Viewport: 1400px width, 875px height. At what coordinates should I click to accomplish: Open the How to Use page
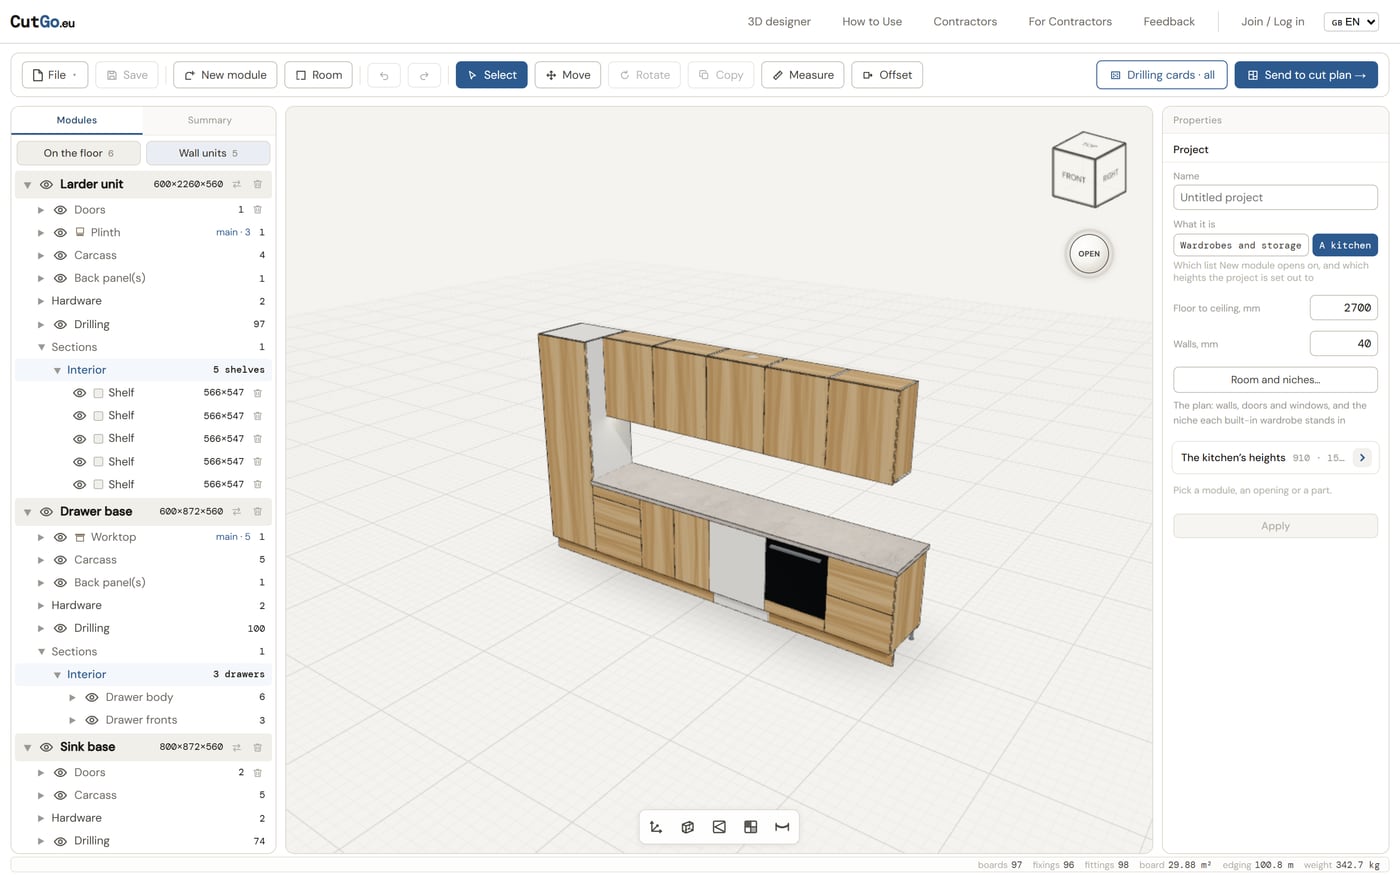point(872,21)
